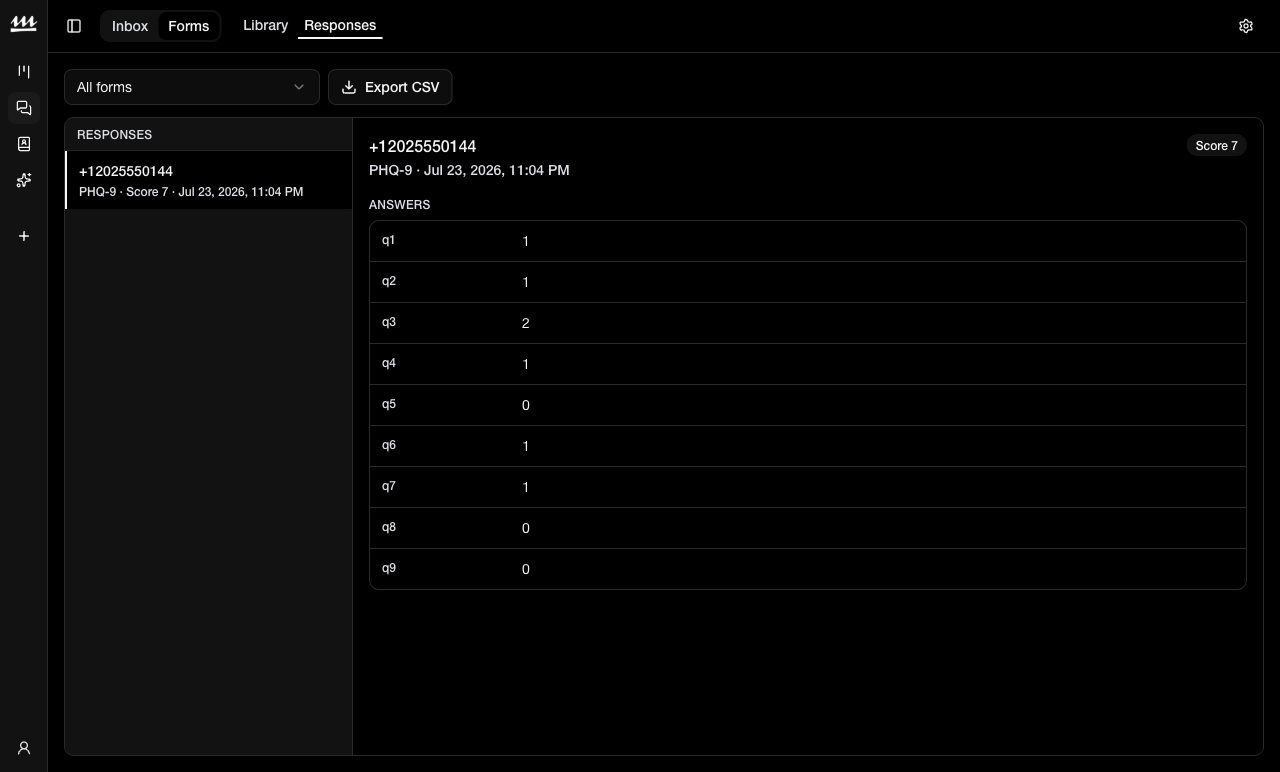This screenshot has width=1280, height=772.
Task: Click the value 0 for q9
Action: [526, 569]
